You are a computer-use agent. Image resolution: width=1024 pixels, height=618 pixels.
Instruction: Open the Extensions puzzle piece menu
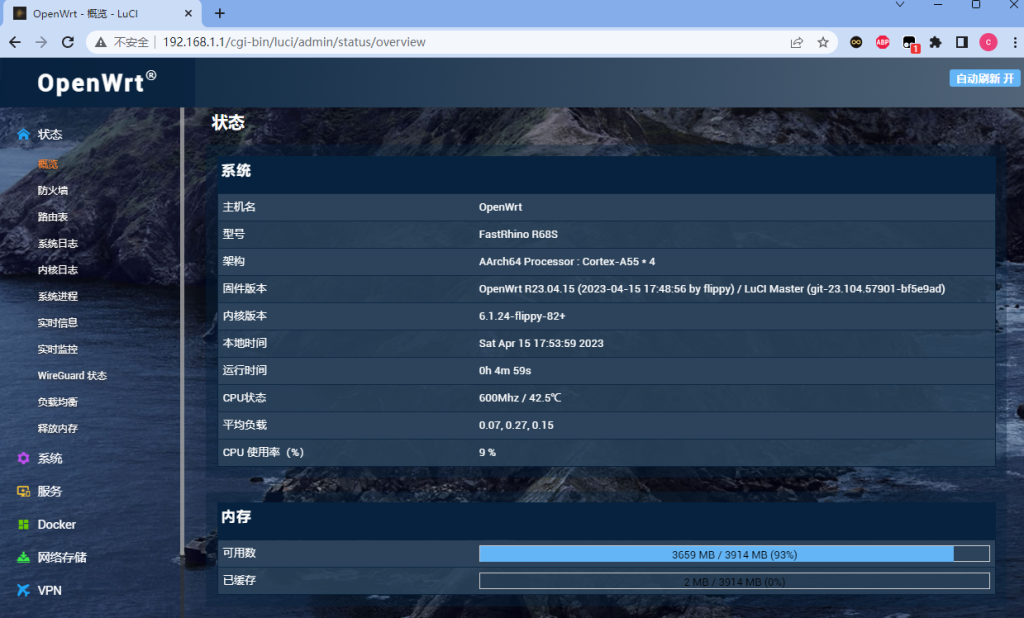click(x=936, y=42)
